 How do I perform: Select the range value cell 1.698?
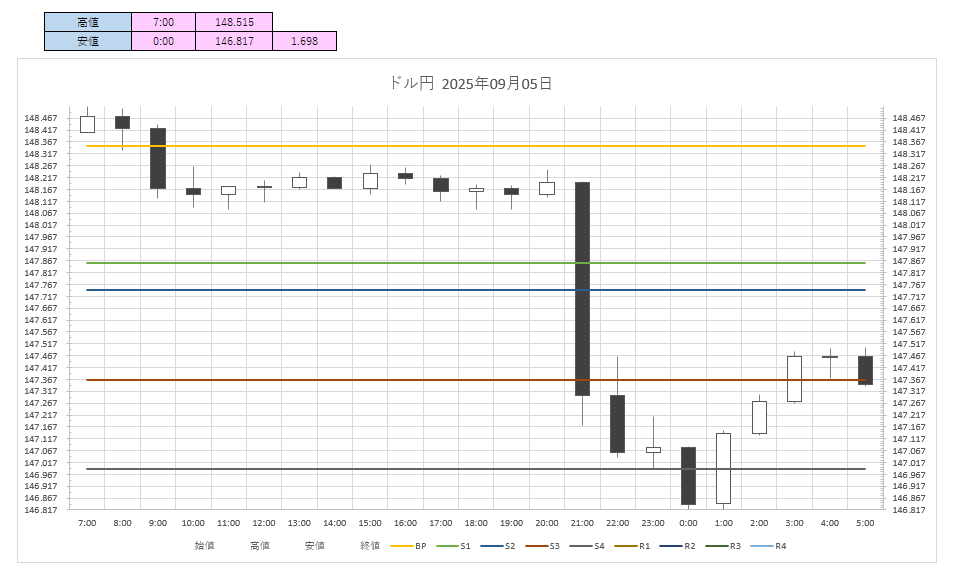(x=304, y=41)
